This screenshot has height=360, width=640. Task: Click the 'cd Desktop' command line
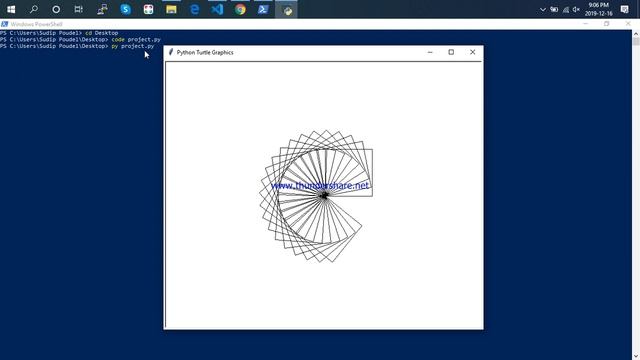click(59, 33)
